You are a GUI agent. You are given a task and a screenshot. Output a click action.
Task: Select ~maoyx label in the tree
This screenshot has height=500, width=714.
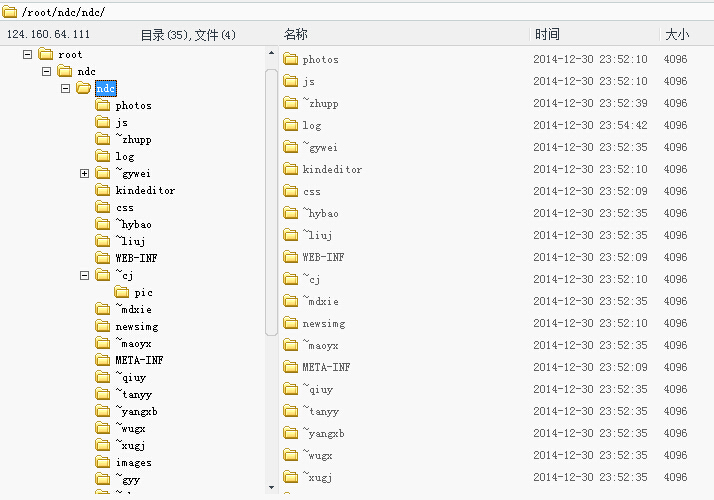point(133,343)
